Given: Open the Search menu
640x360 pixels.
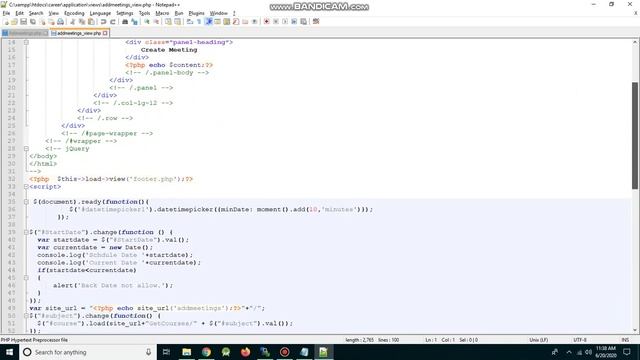Looking at the screenshot, I should click(x=36, y=13).
